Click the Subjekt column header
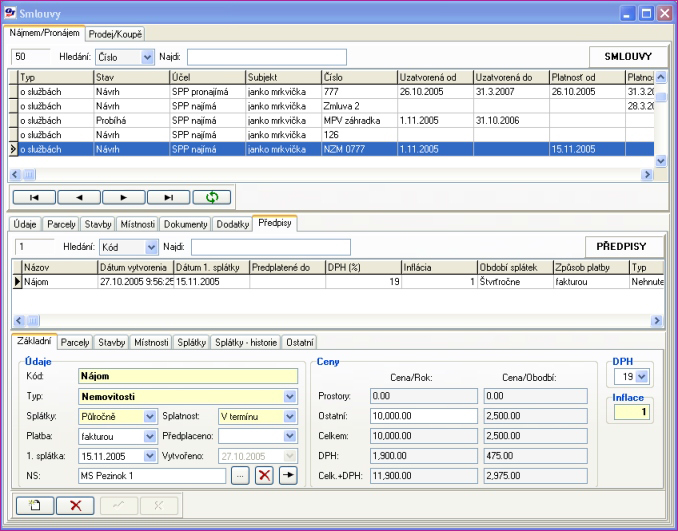678x531 pixels. click(283, 77)
